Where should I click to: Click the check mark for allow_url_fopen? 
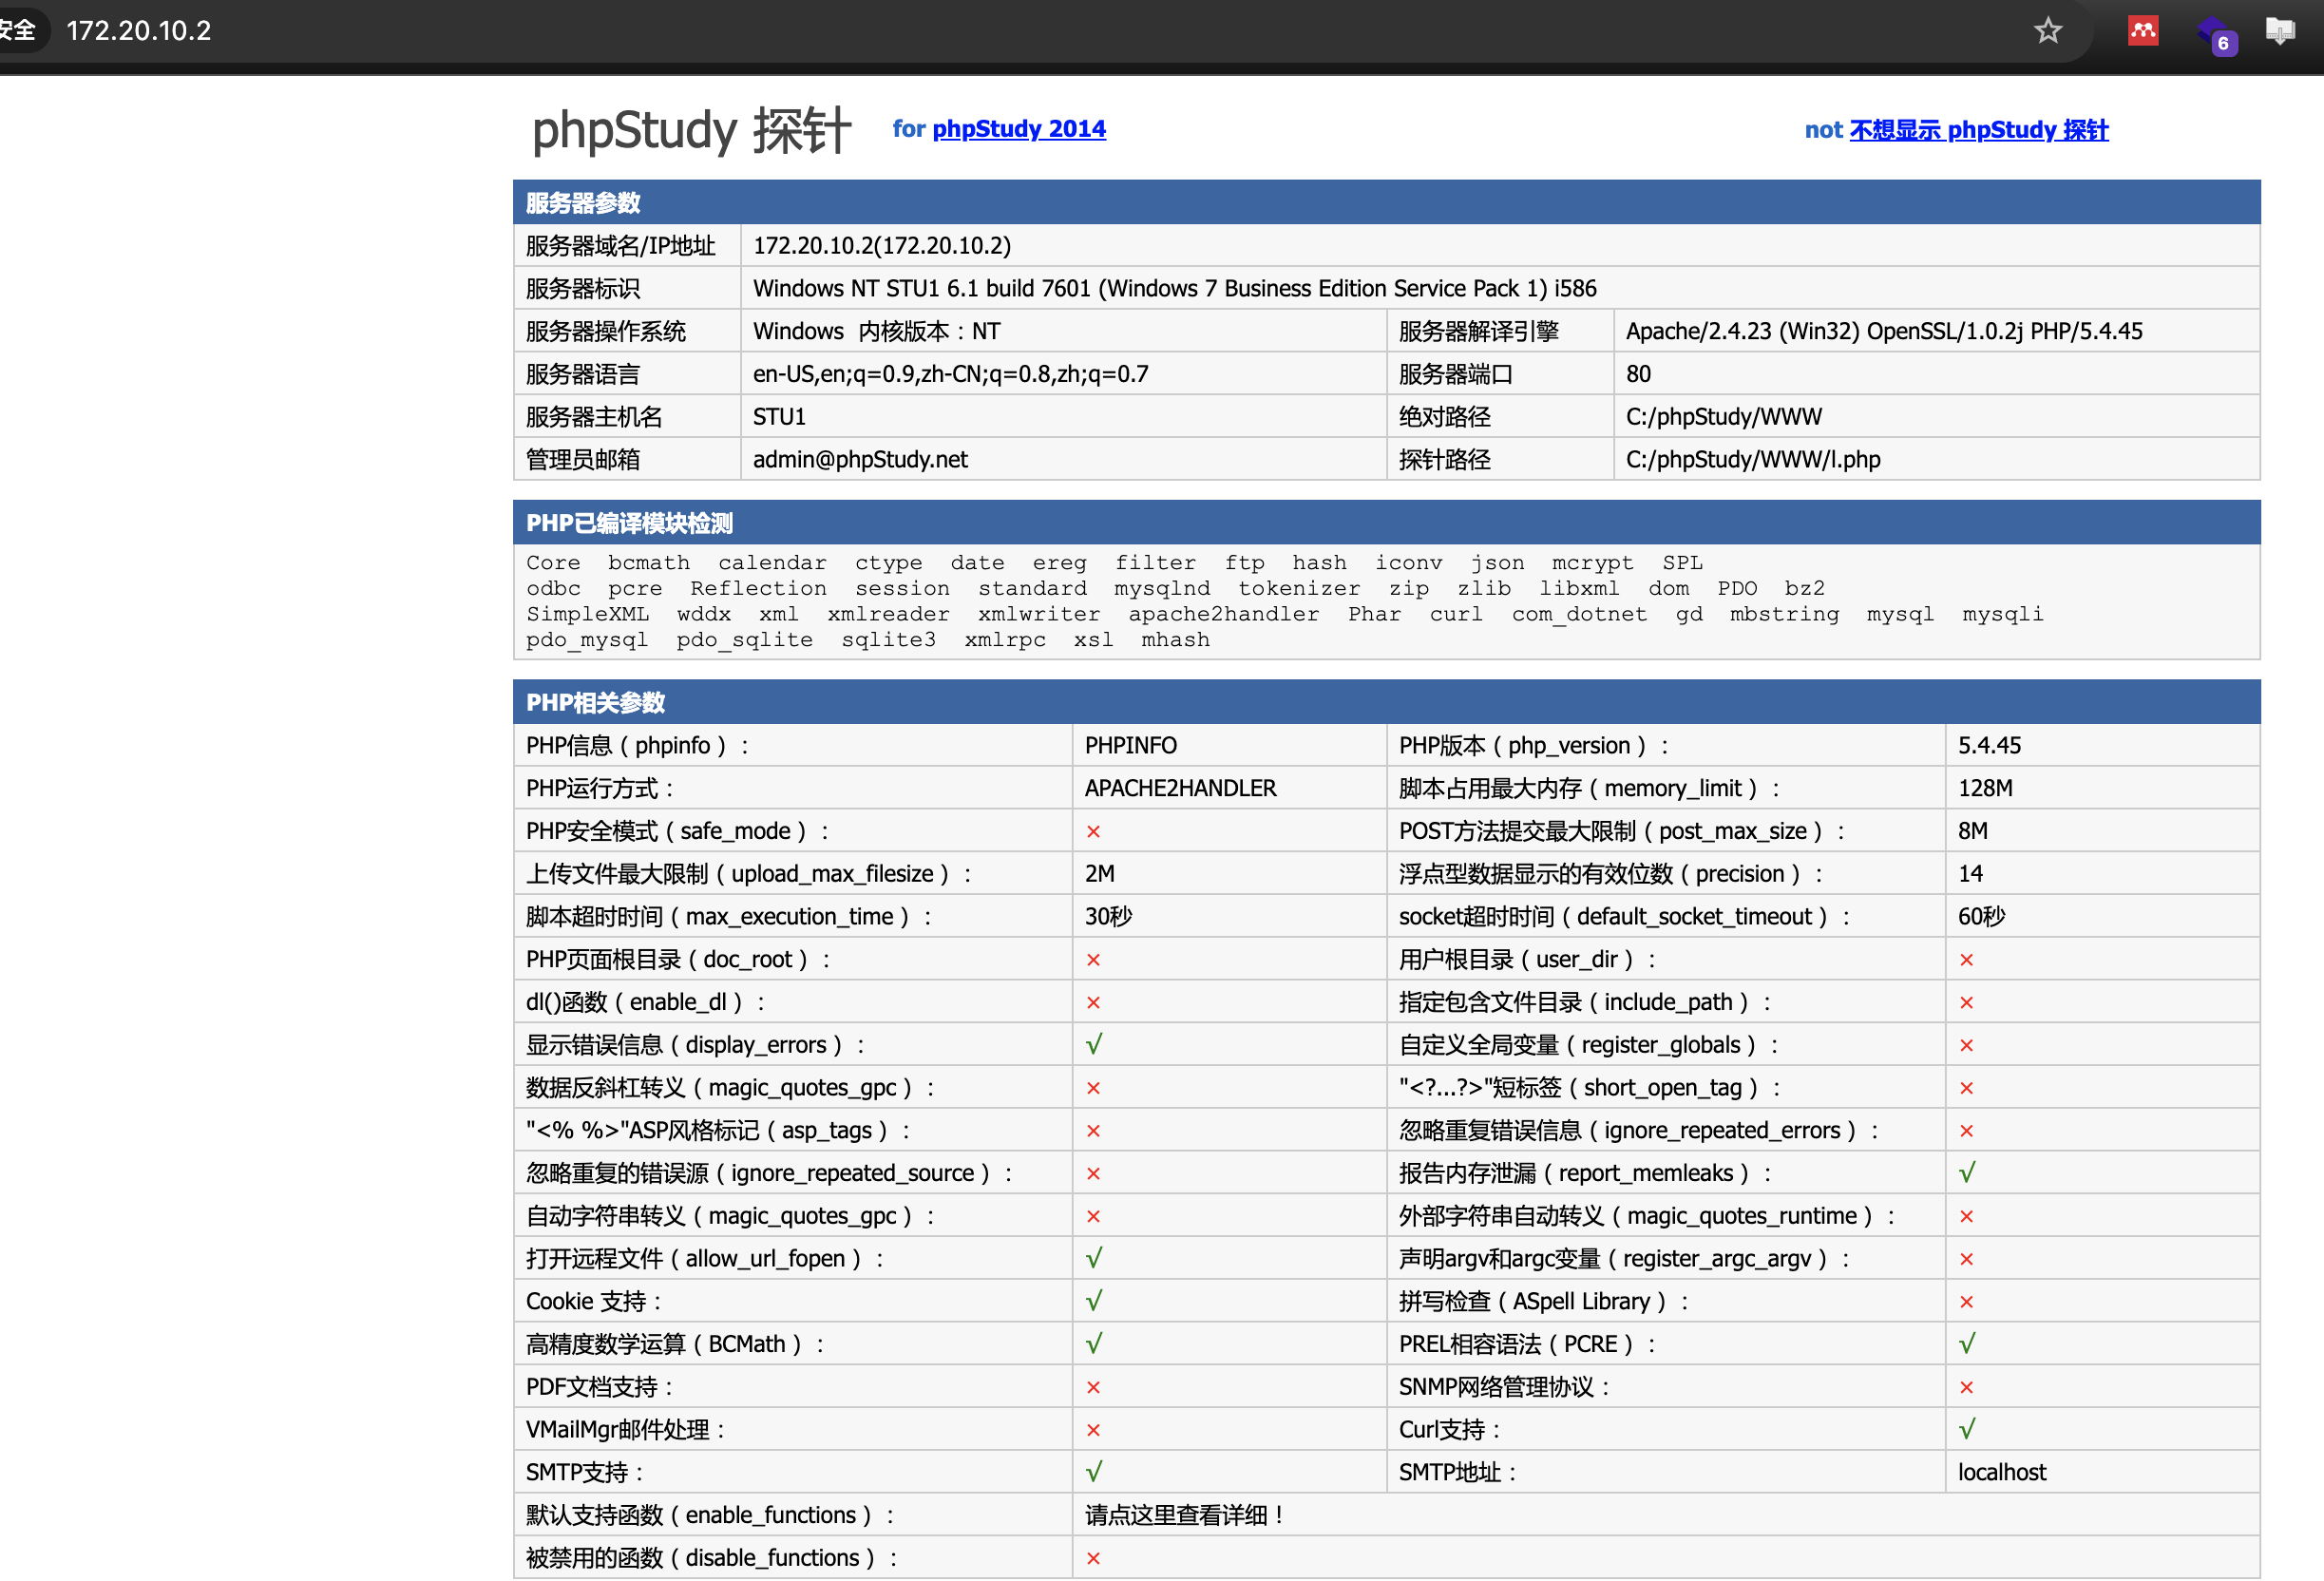(x=1093, y=1258)
